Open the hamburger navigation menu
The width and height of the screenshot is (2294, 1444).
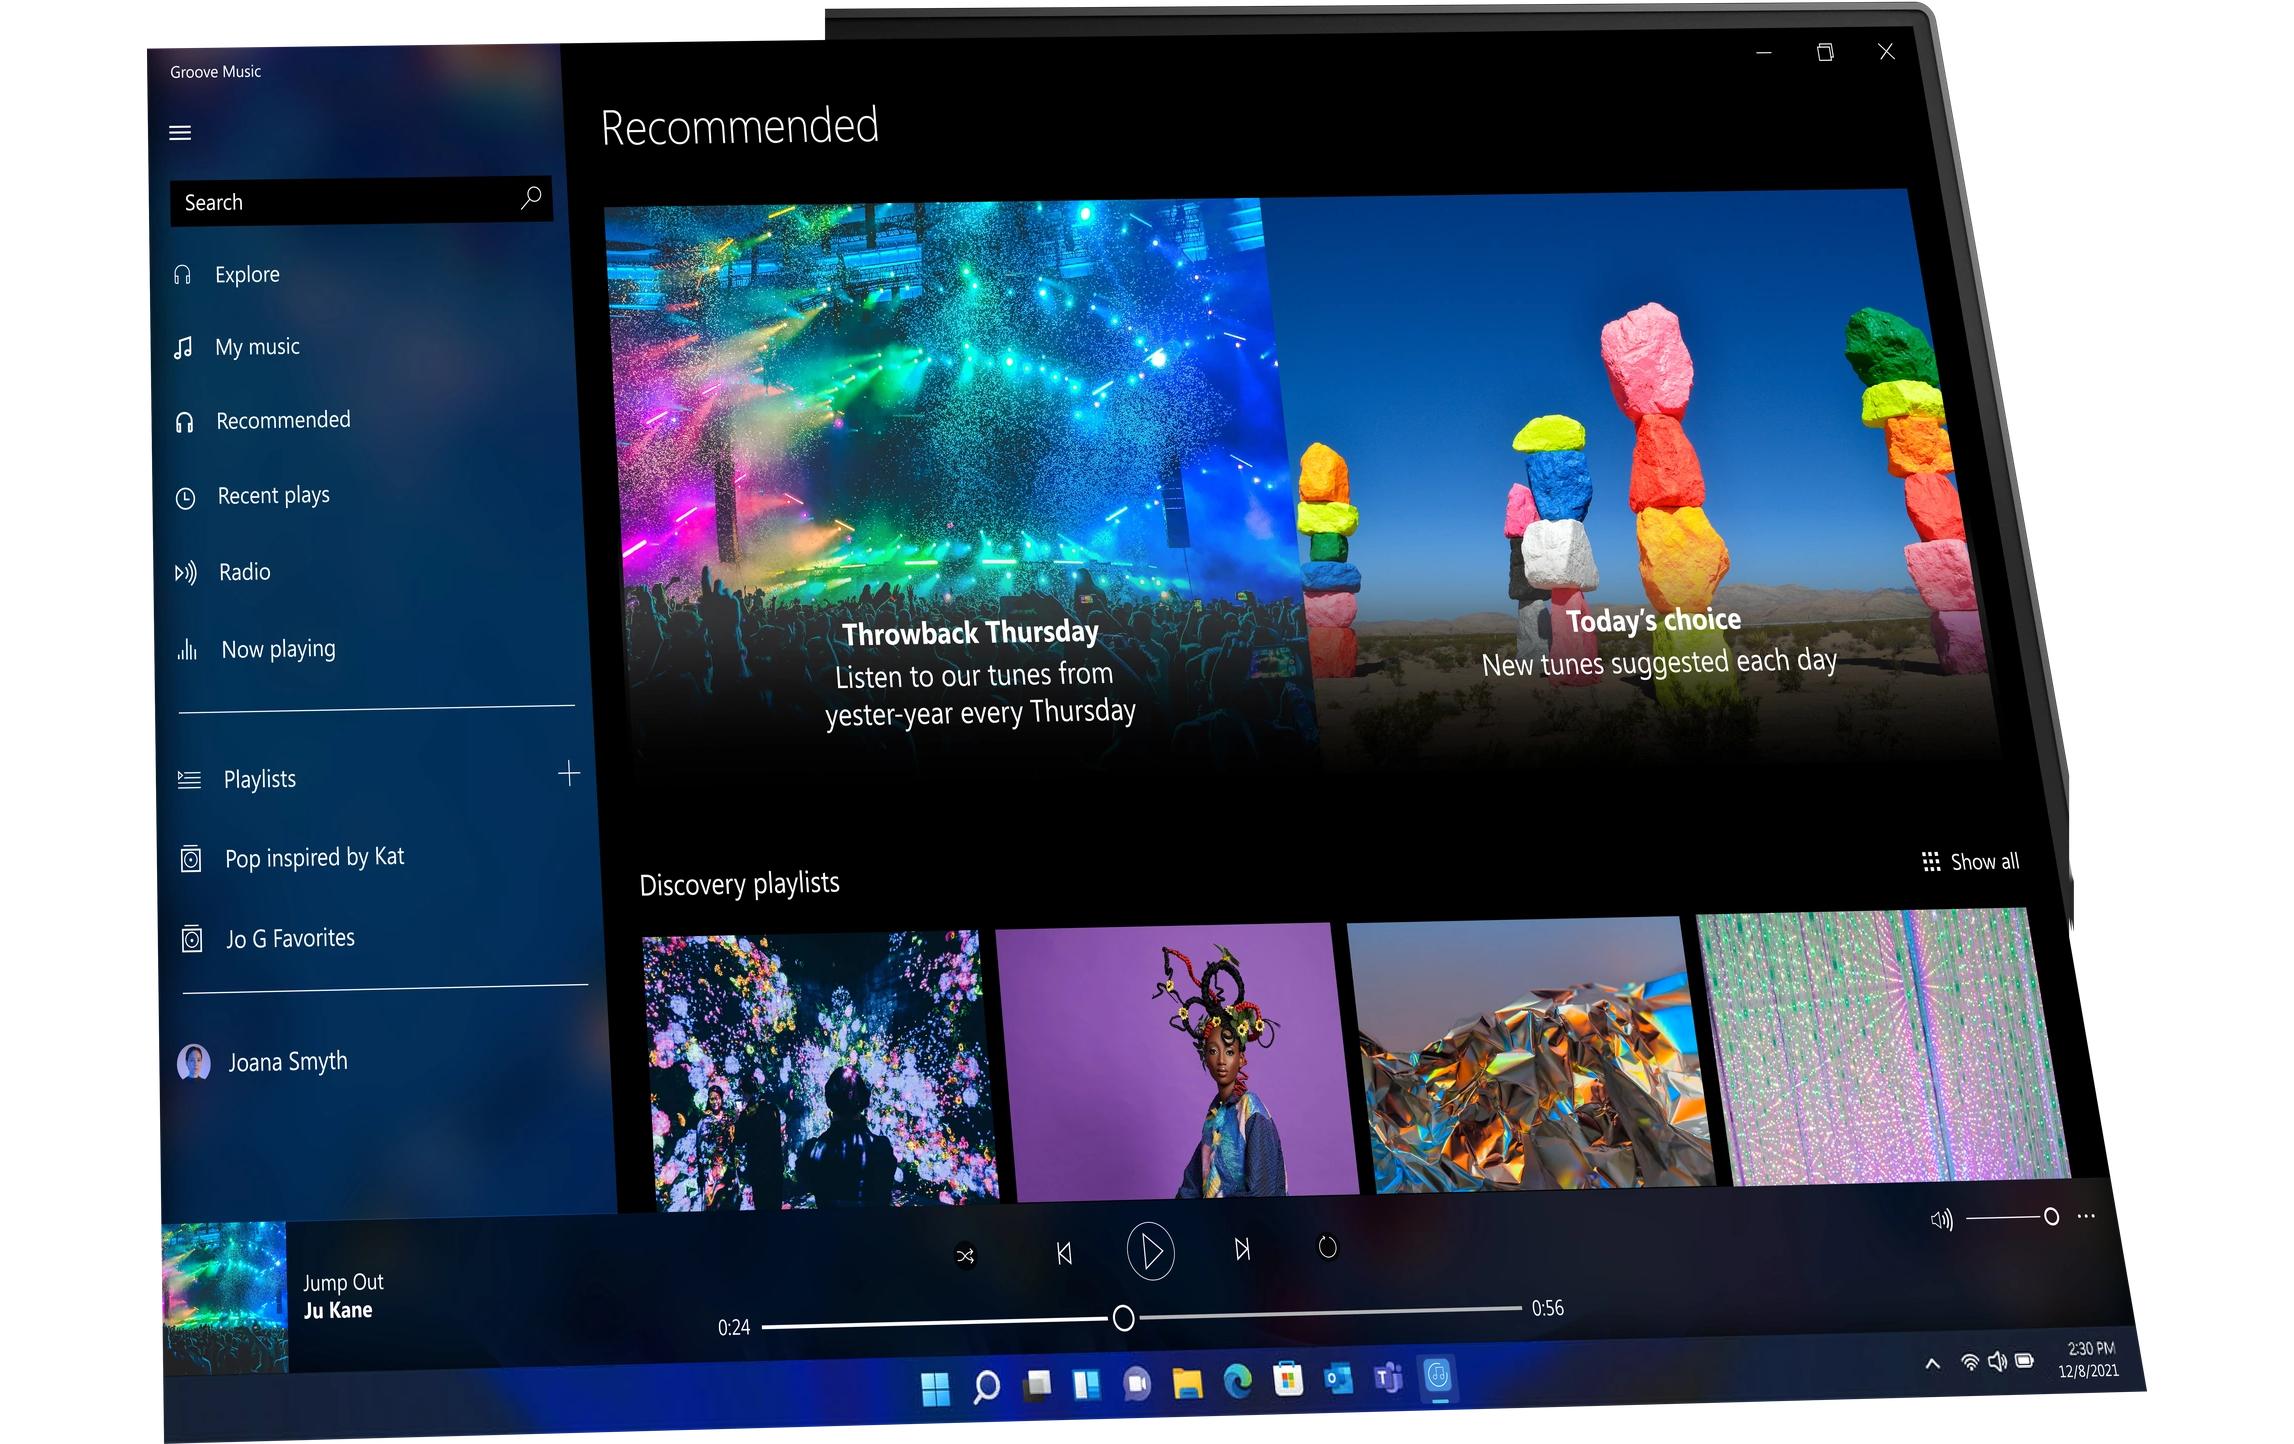[x=180, y=133]
